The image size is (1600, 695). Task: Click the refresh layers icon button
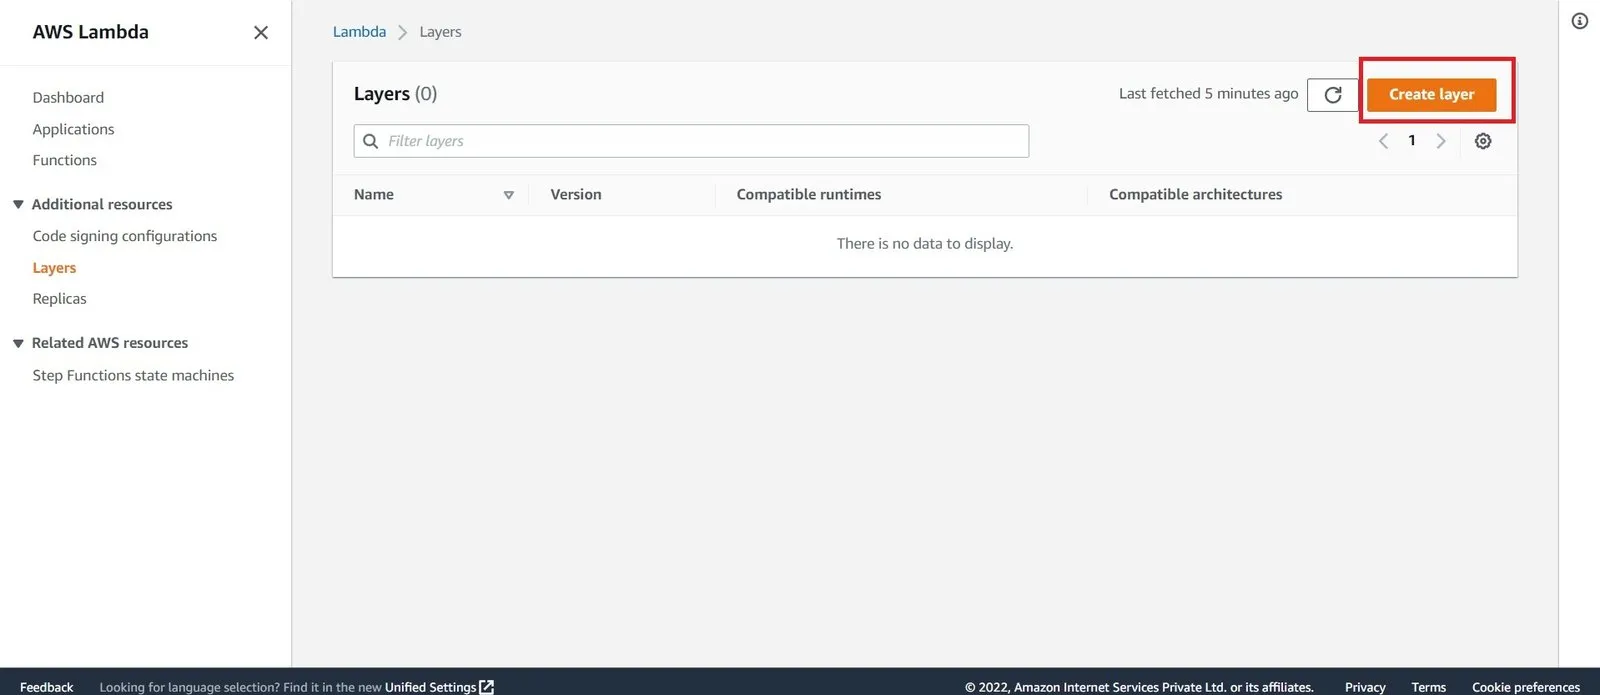tap(1332, 95)
